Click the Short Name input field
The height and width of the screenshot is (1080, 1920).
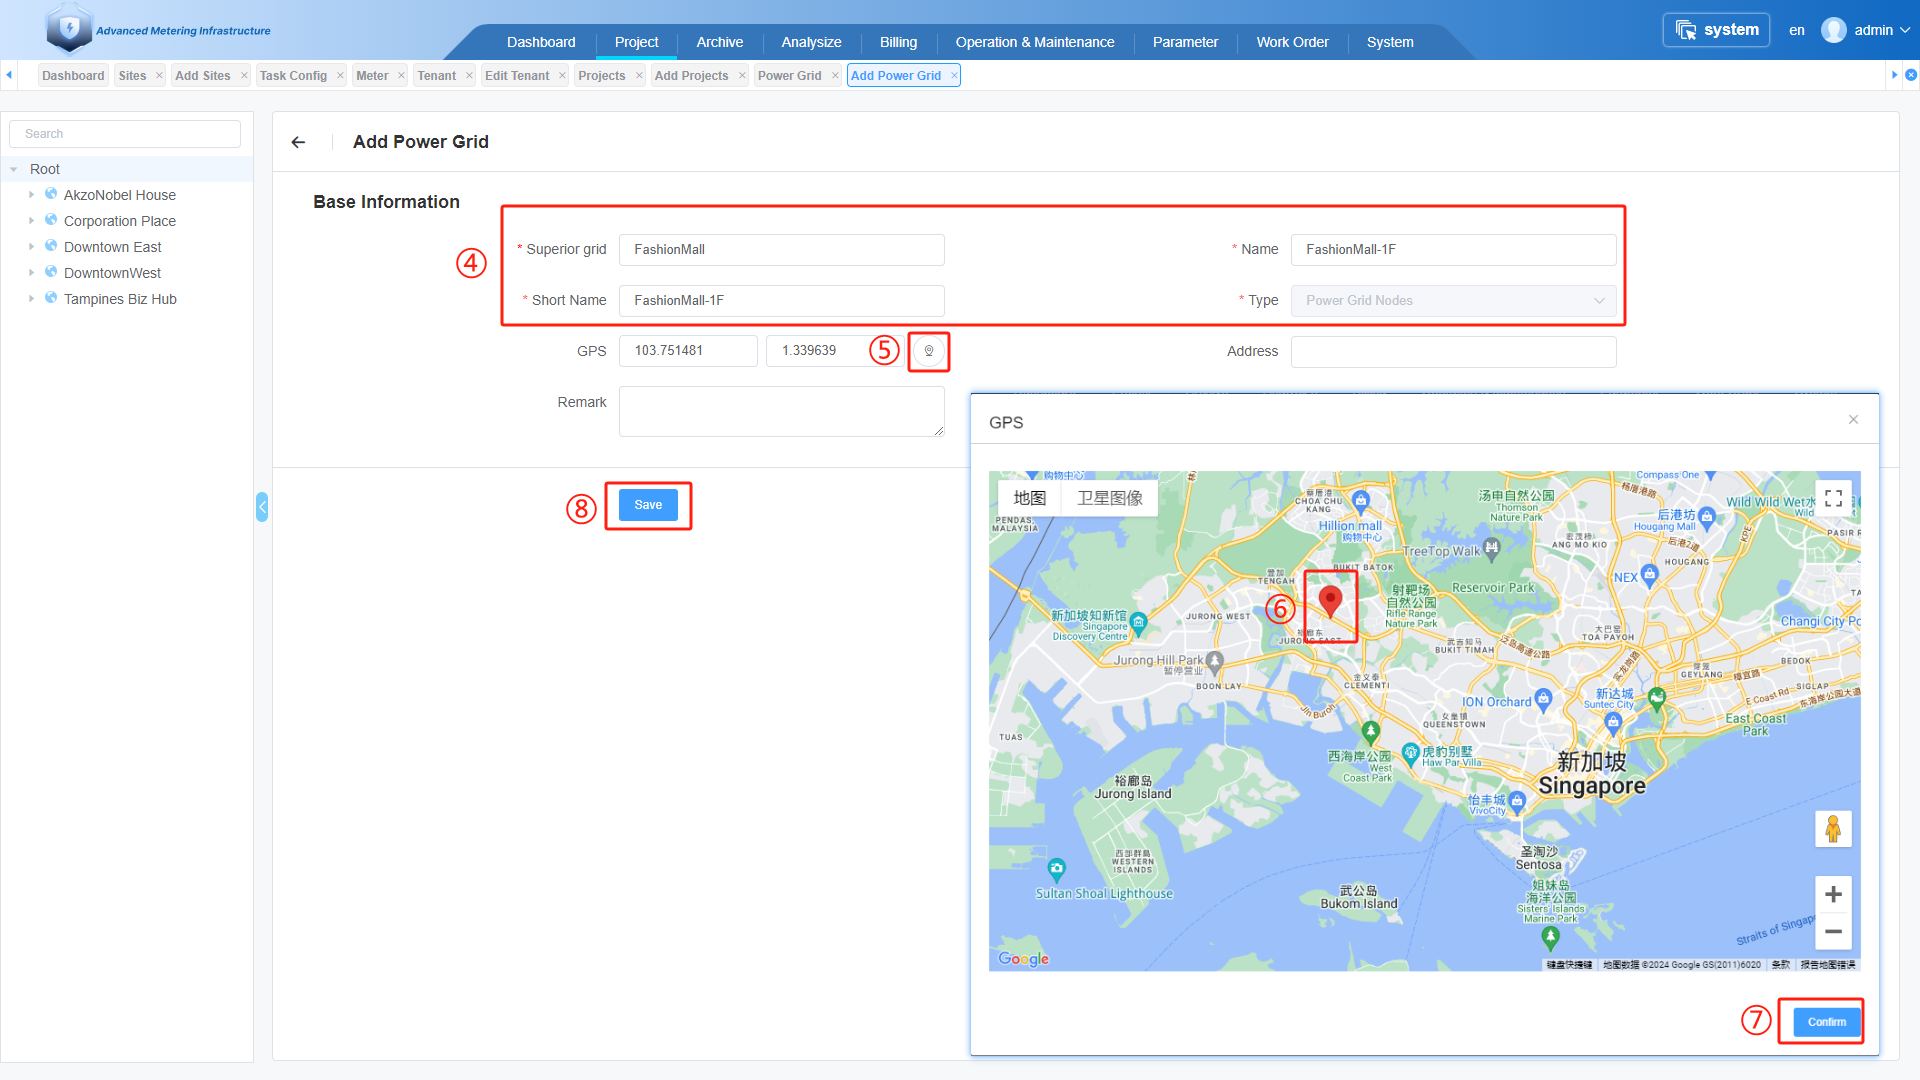coord(781,301)
